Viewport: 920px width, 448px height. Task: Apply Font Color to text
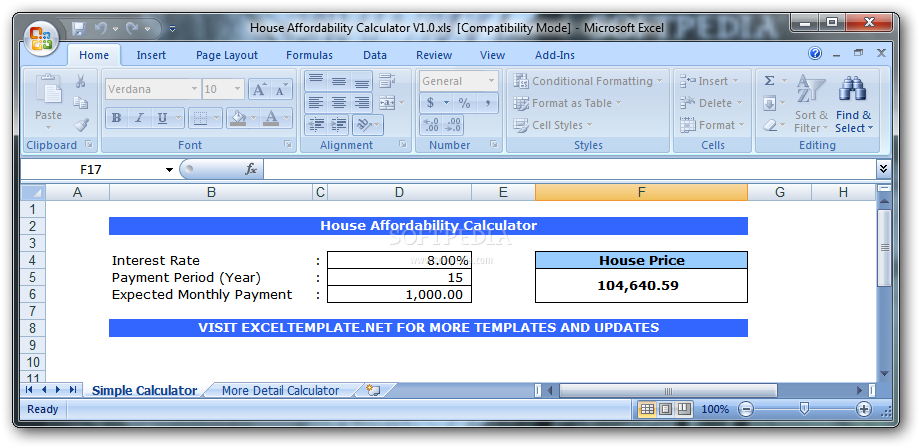[270, 118]
